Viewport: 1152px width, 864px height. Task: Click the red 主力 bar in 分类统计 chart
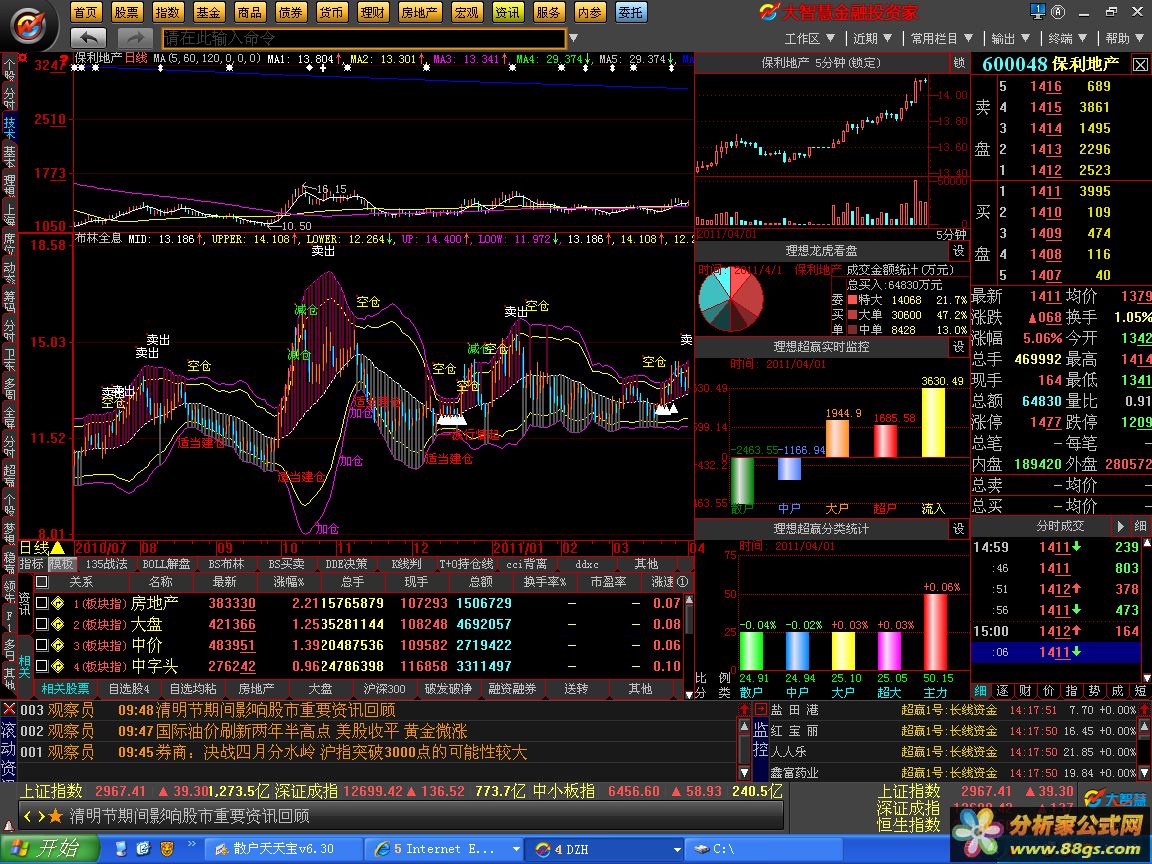click(935, 632)
